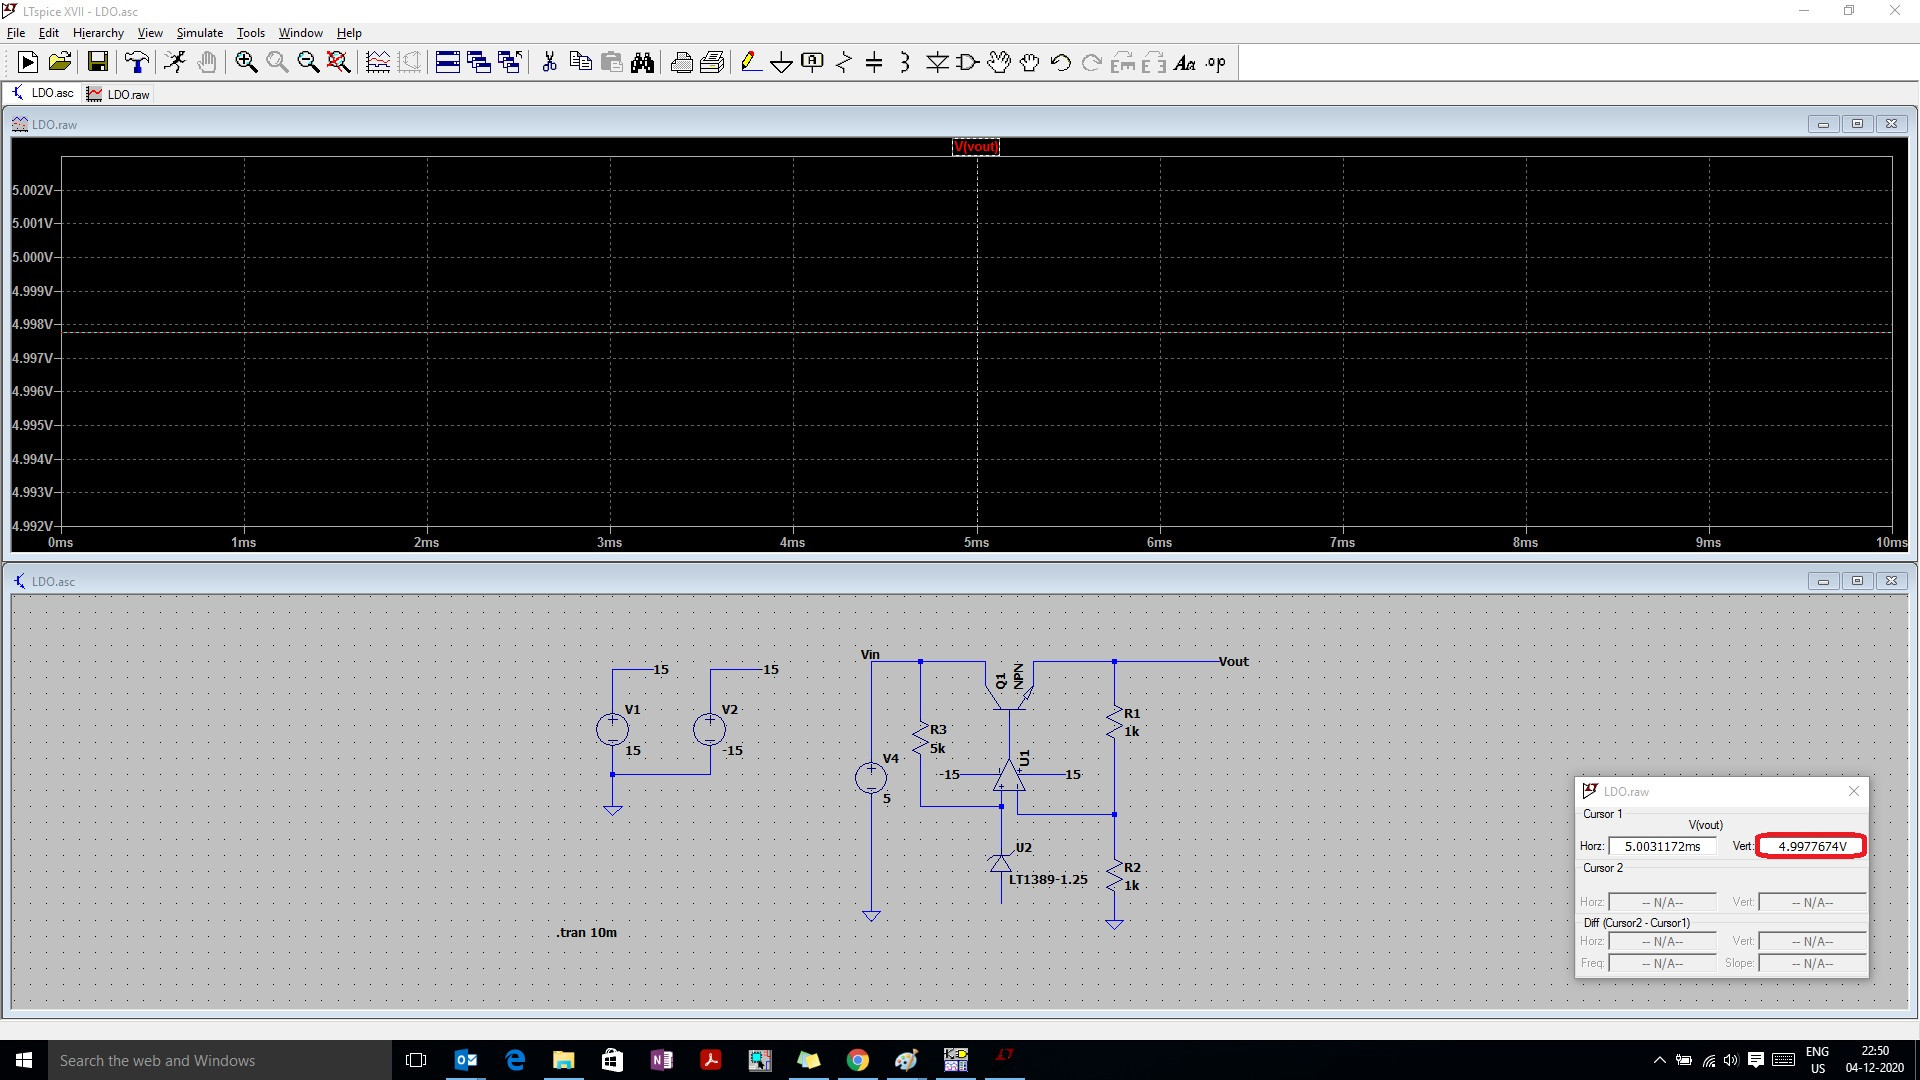
Task: Open the Window menu
Action: coord(300,33)
